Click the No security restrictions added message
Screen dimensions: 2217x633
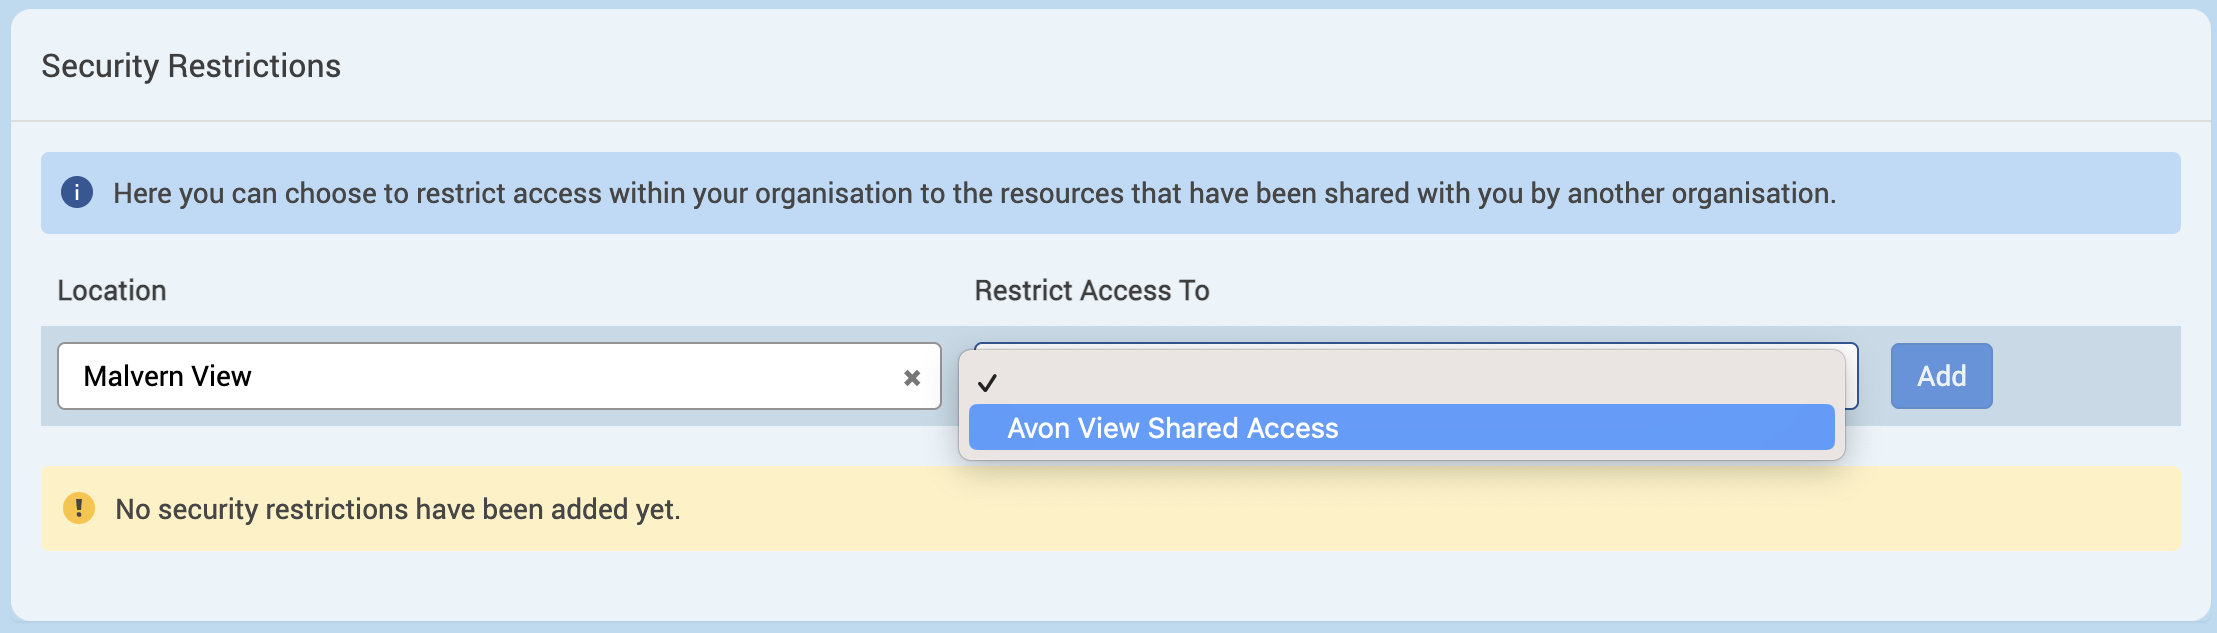(x=398, y=509)
